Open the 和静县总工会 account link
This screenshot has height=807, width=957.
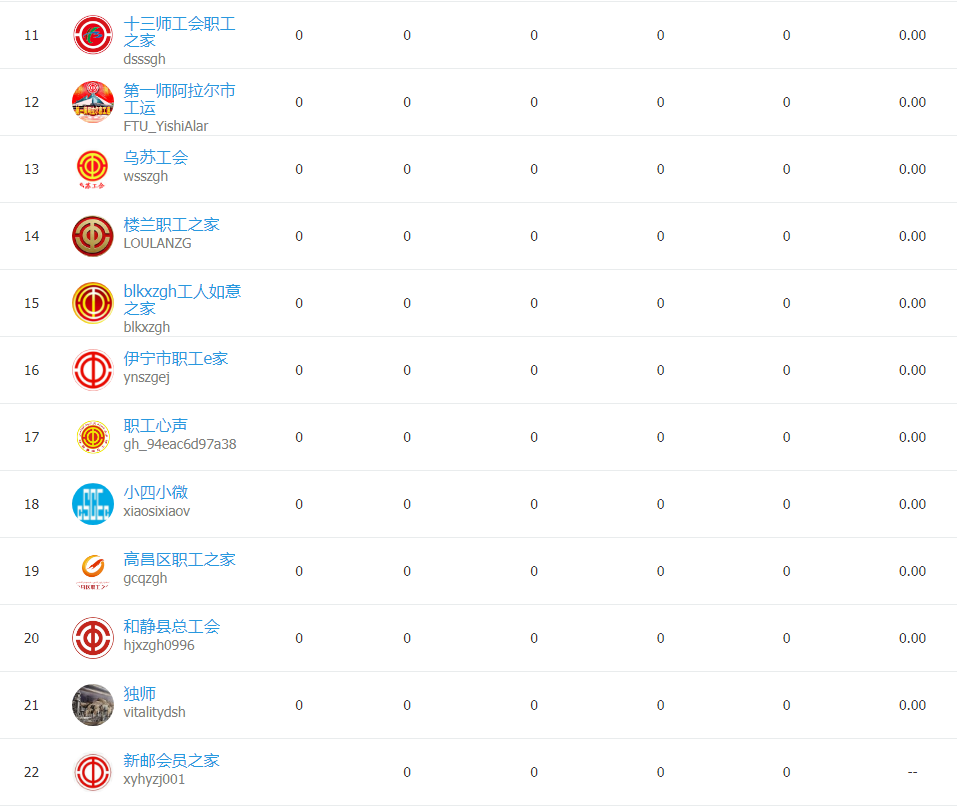[172, 626]
